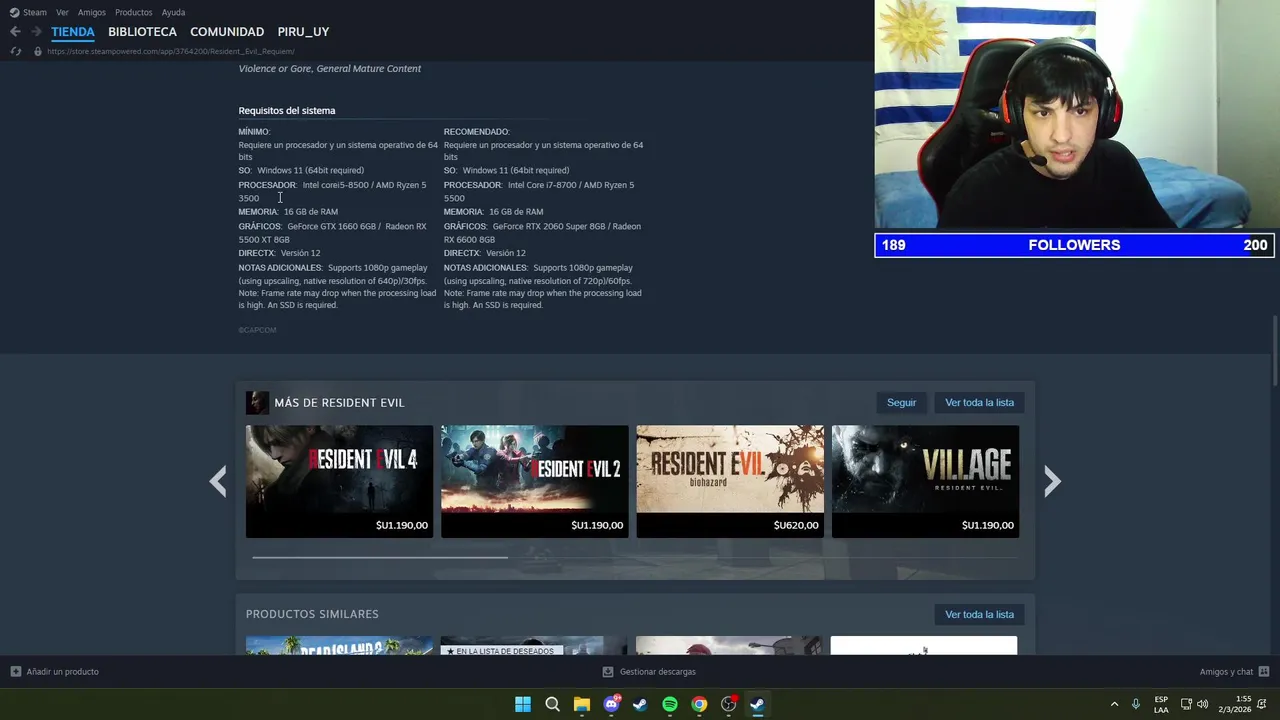
Task: Switch to the COMUNIDAD tab
Action: point(227,32)
